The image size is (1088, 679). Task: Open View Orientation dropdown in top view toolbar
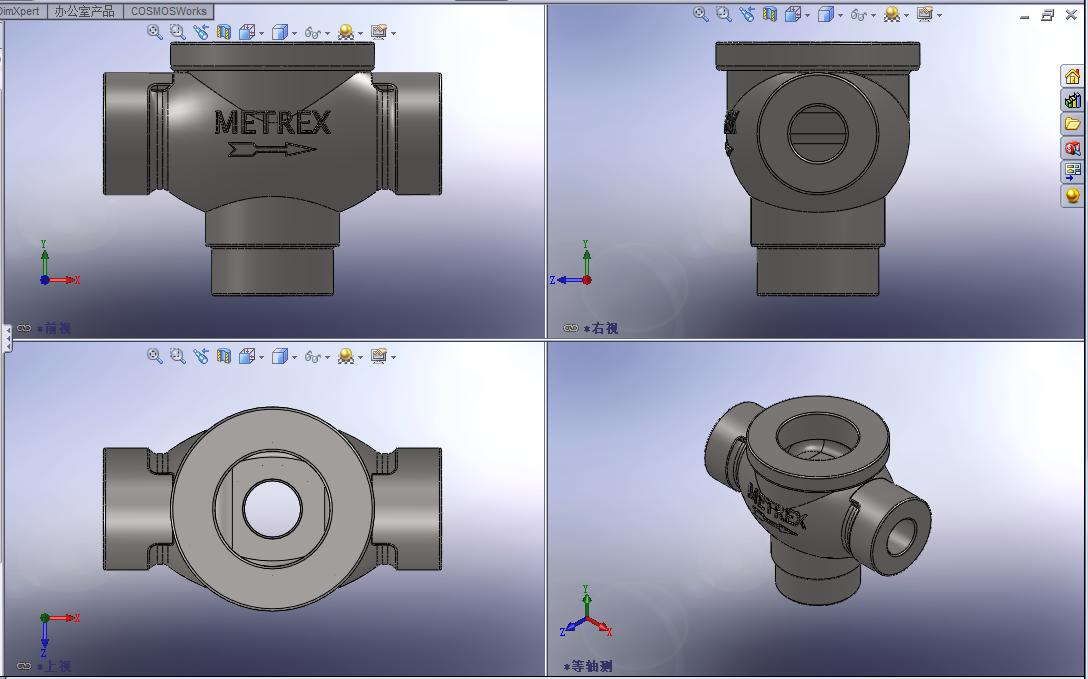[261, 357]
